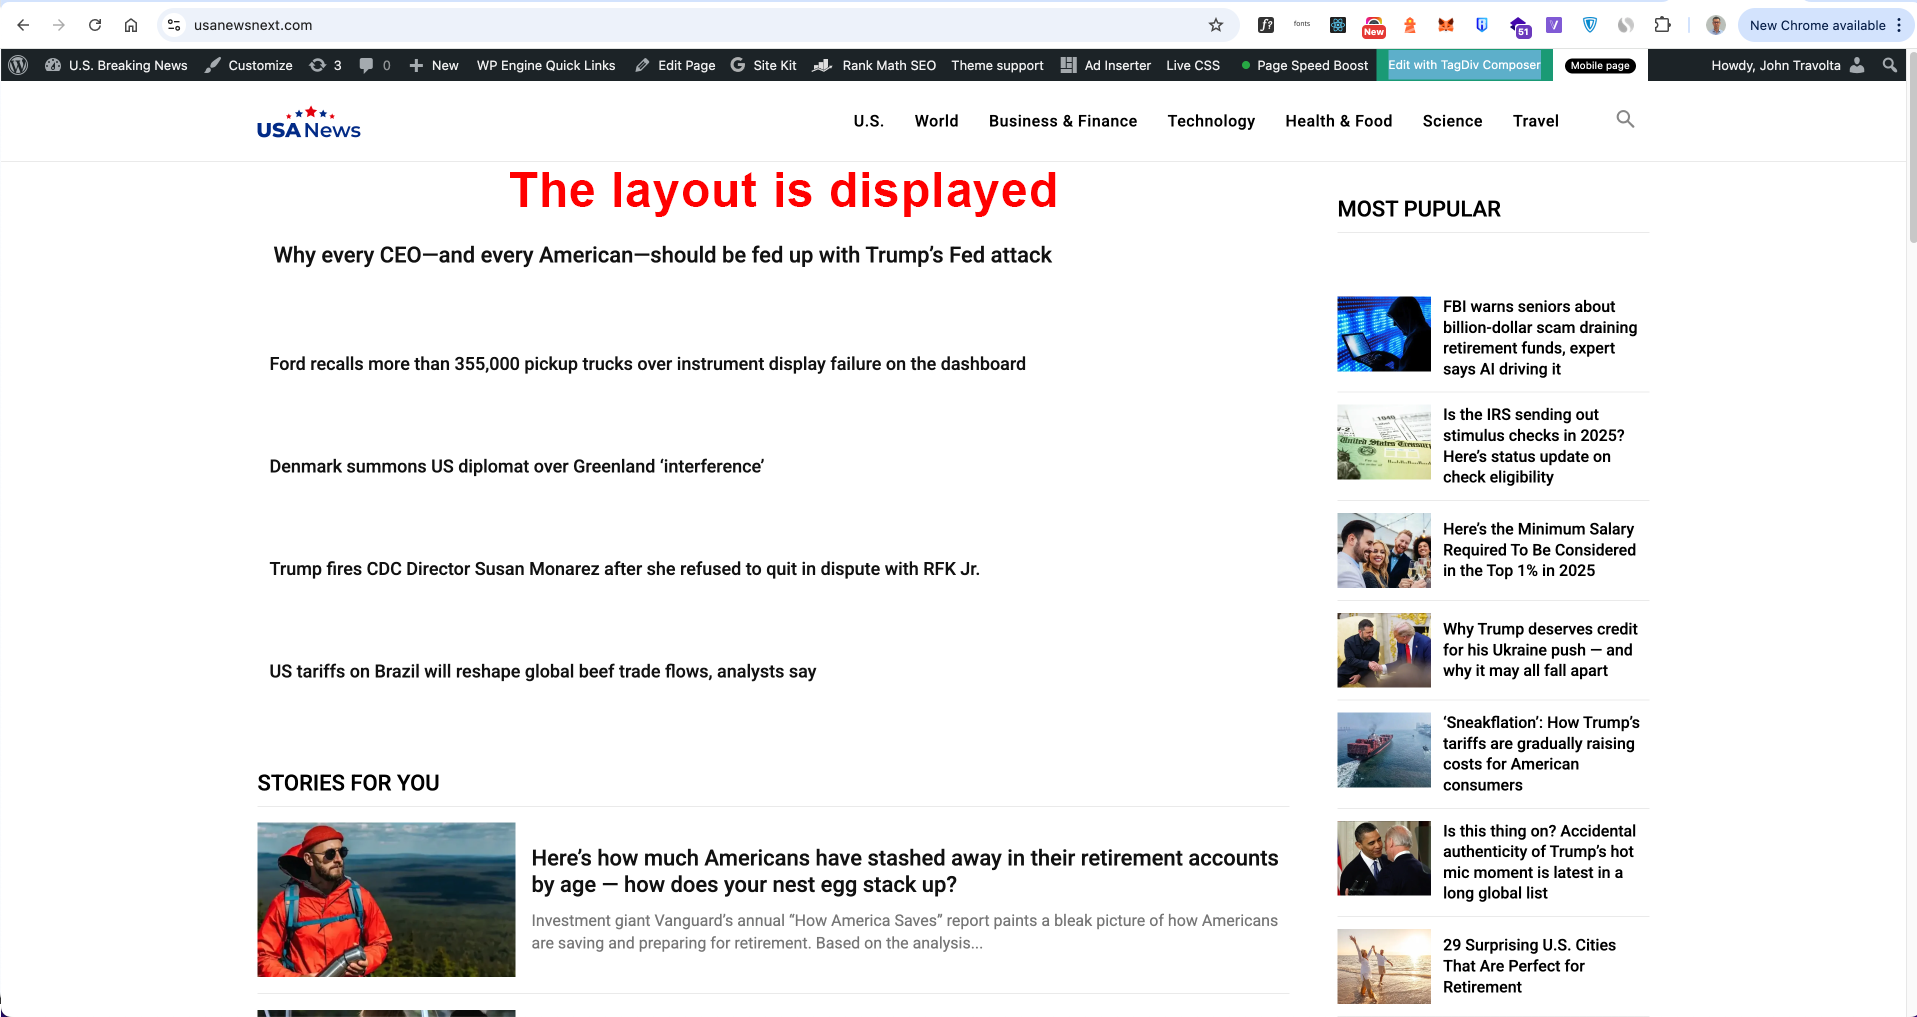Open 29 Surprising U.S. Cities retirement story
This screenshot has width=1917, height=1017.
click(1529, 966)
